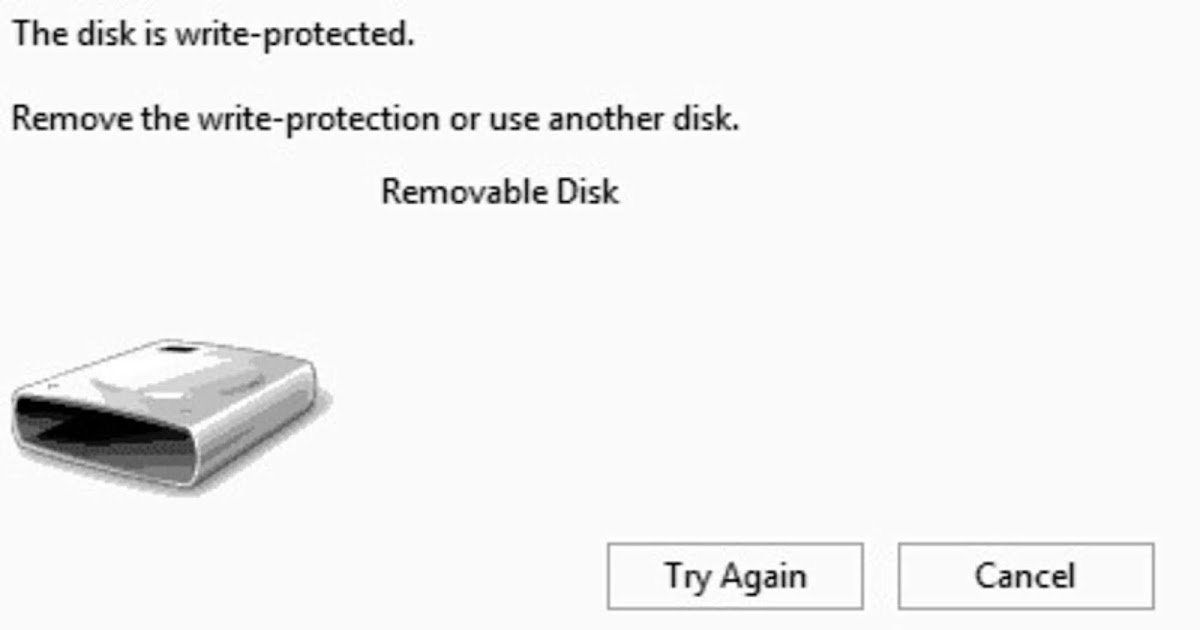Image resolution: width=1200 pixels, height=630 pixels.
Task: Dismiss the dialog using Cancel
Action: click(x=1026, y=576)
